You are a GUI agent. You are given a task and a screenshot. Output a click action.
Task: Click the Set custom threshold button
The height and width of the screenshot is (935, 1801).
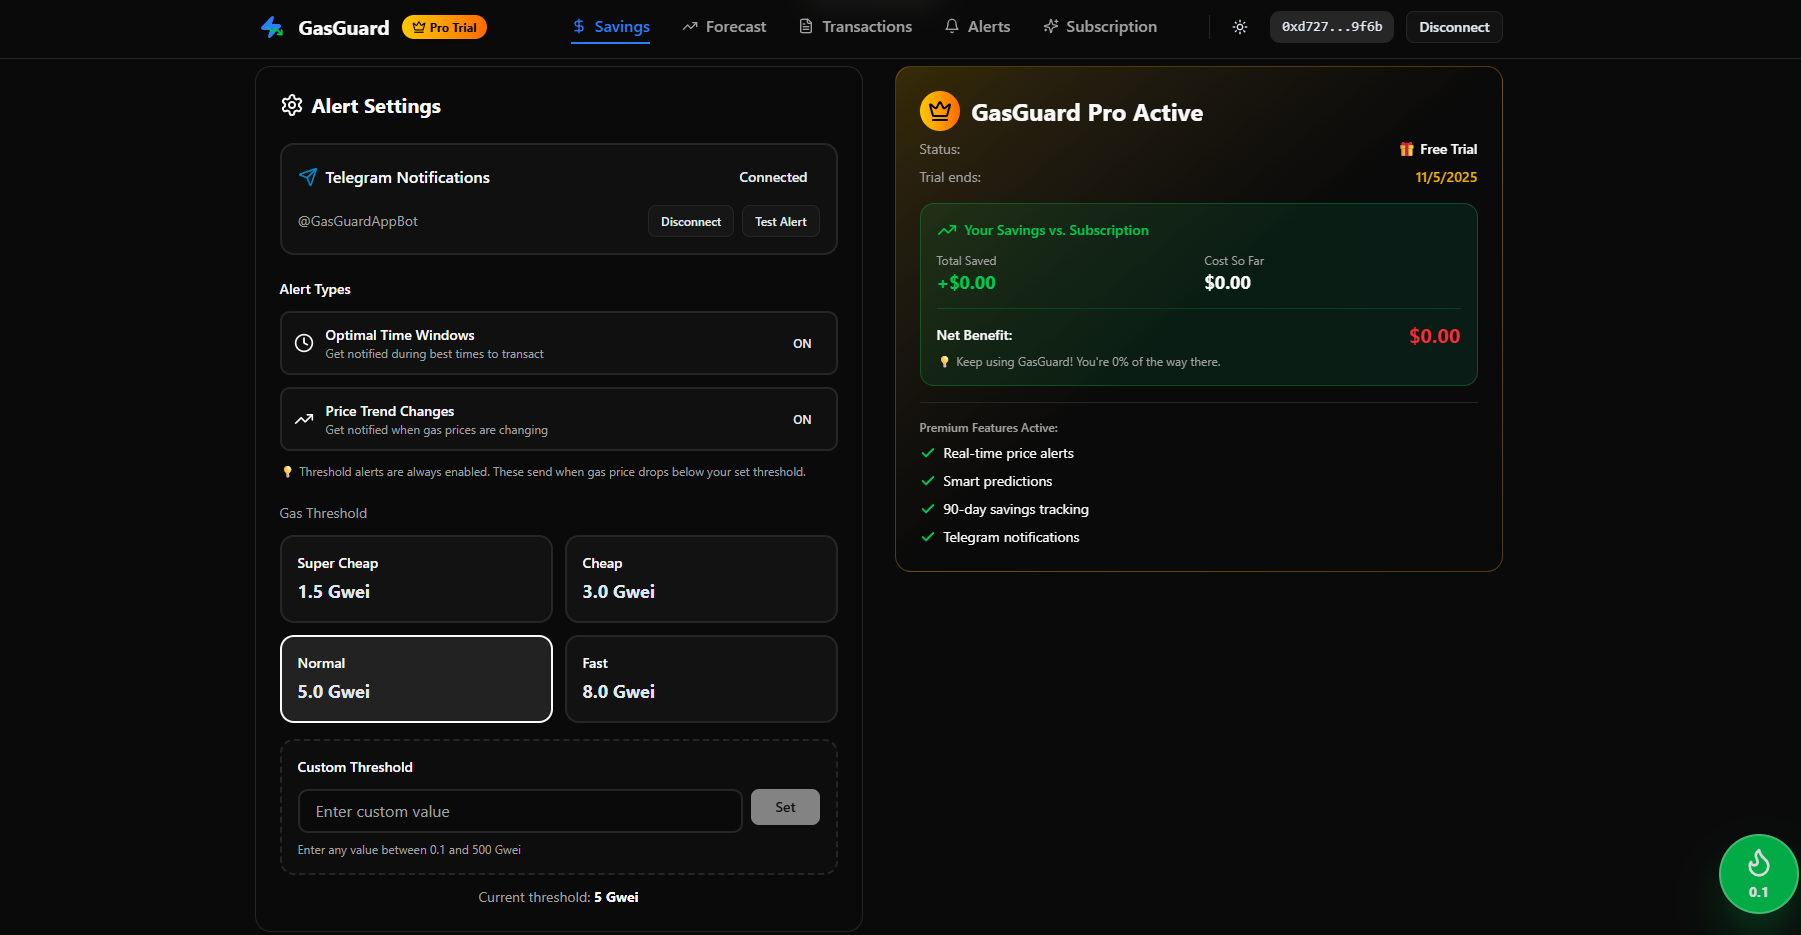(785, 807)
